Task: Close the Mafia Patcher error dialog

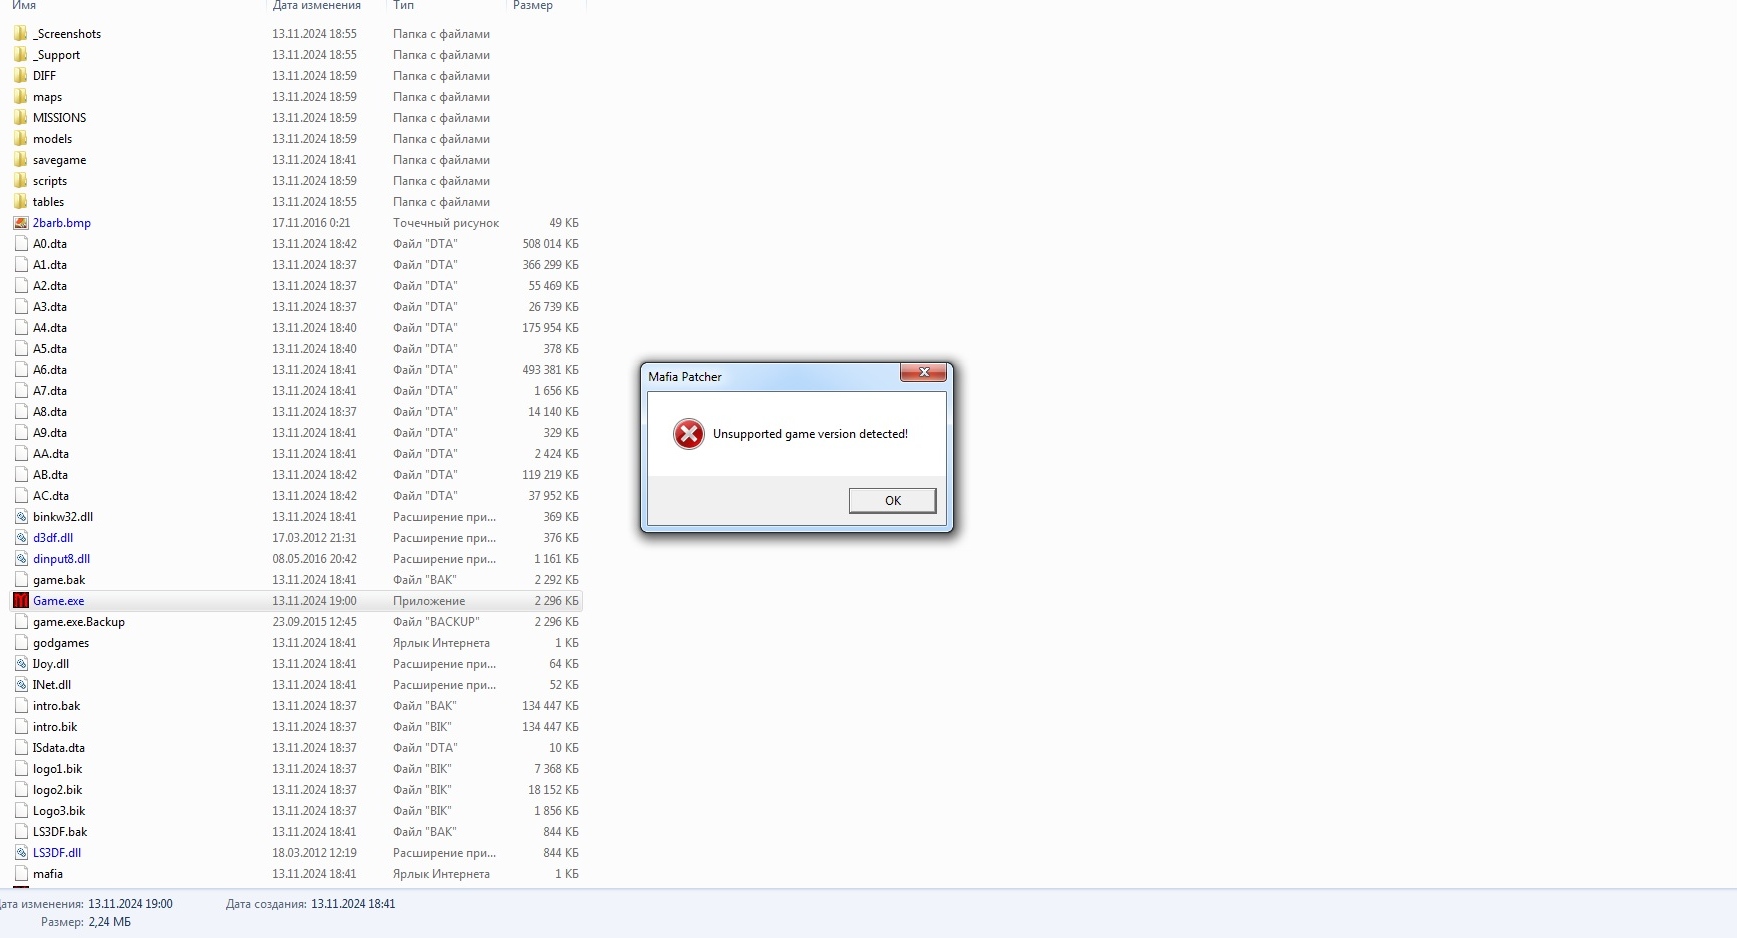Action: [x=923, y=373]
